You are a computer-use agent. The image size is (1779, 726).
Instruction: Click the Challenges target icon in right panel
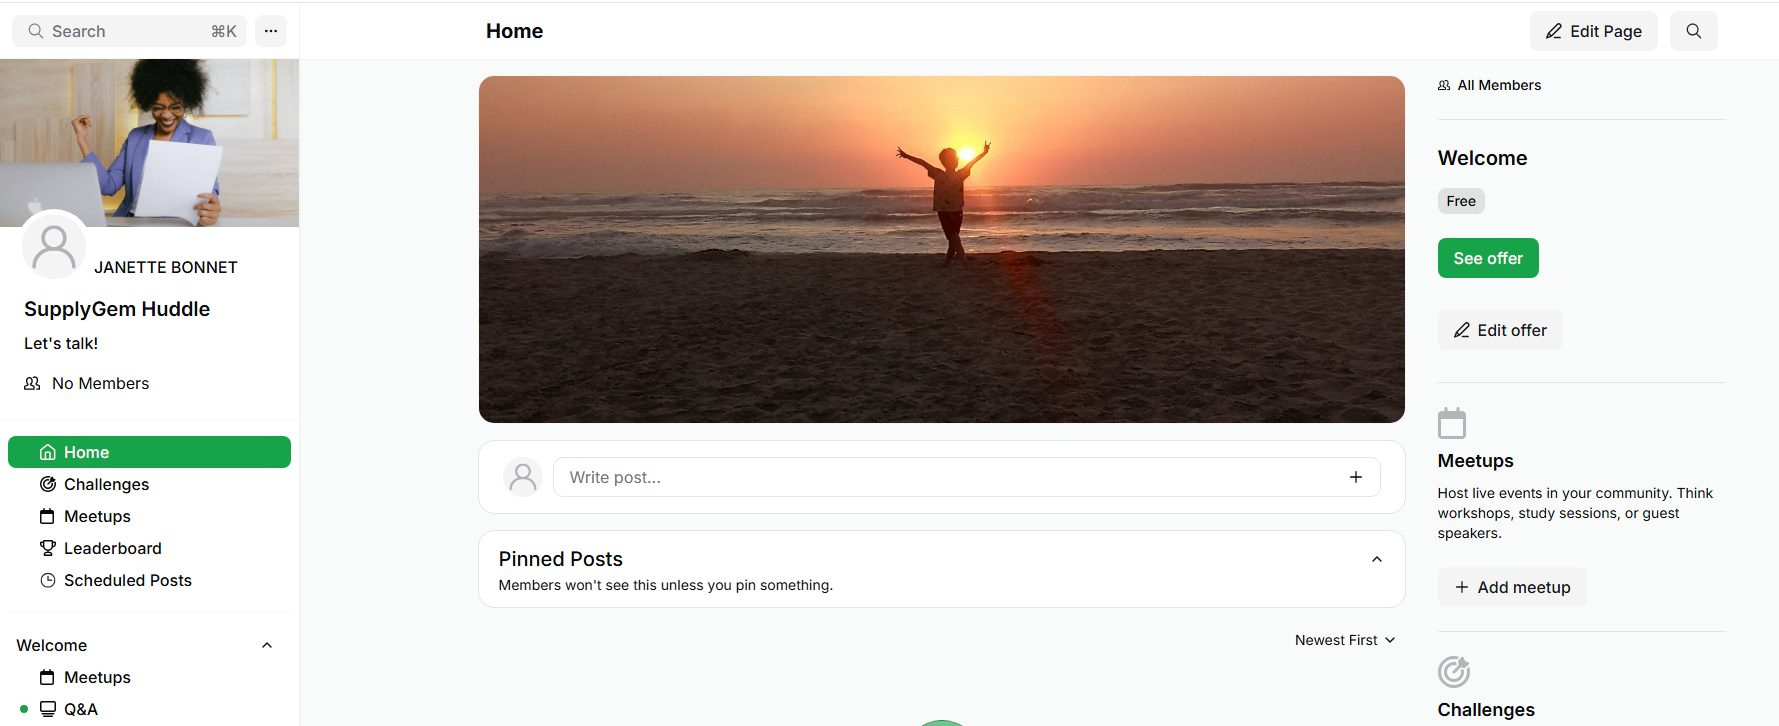tap(1453, 672)
